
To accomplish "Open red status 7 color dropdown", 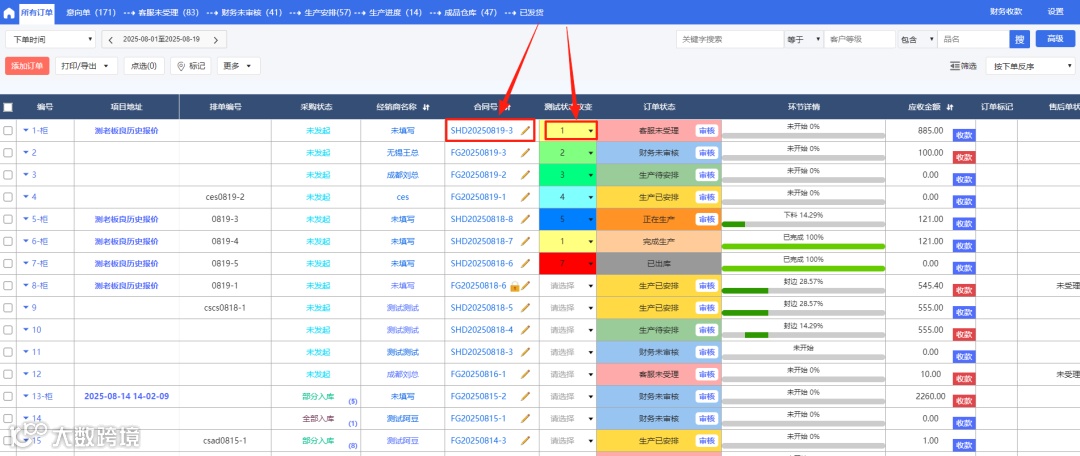I will click(570, 263).
